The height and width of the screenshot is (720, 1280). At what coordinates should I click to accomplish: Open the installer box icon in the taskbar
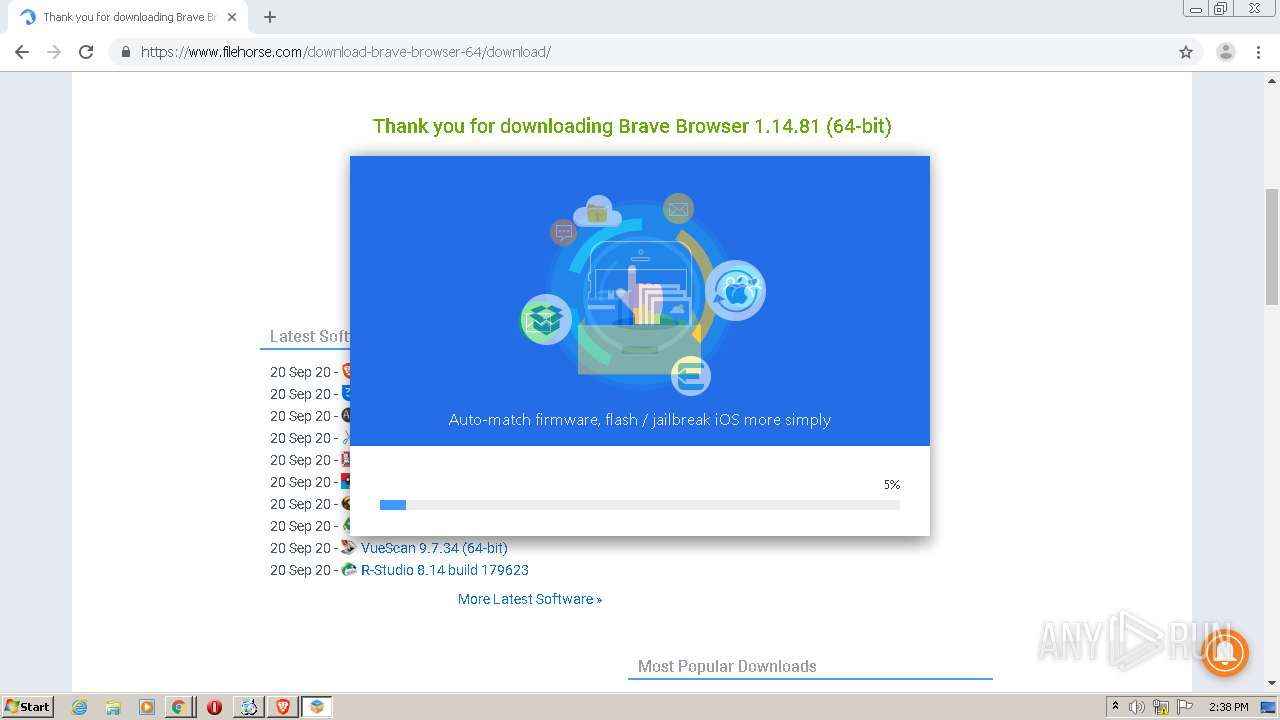(x=317, y=707)
